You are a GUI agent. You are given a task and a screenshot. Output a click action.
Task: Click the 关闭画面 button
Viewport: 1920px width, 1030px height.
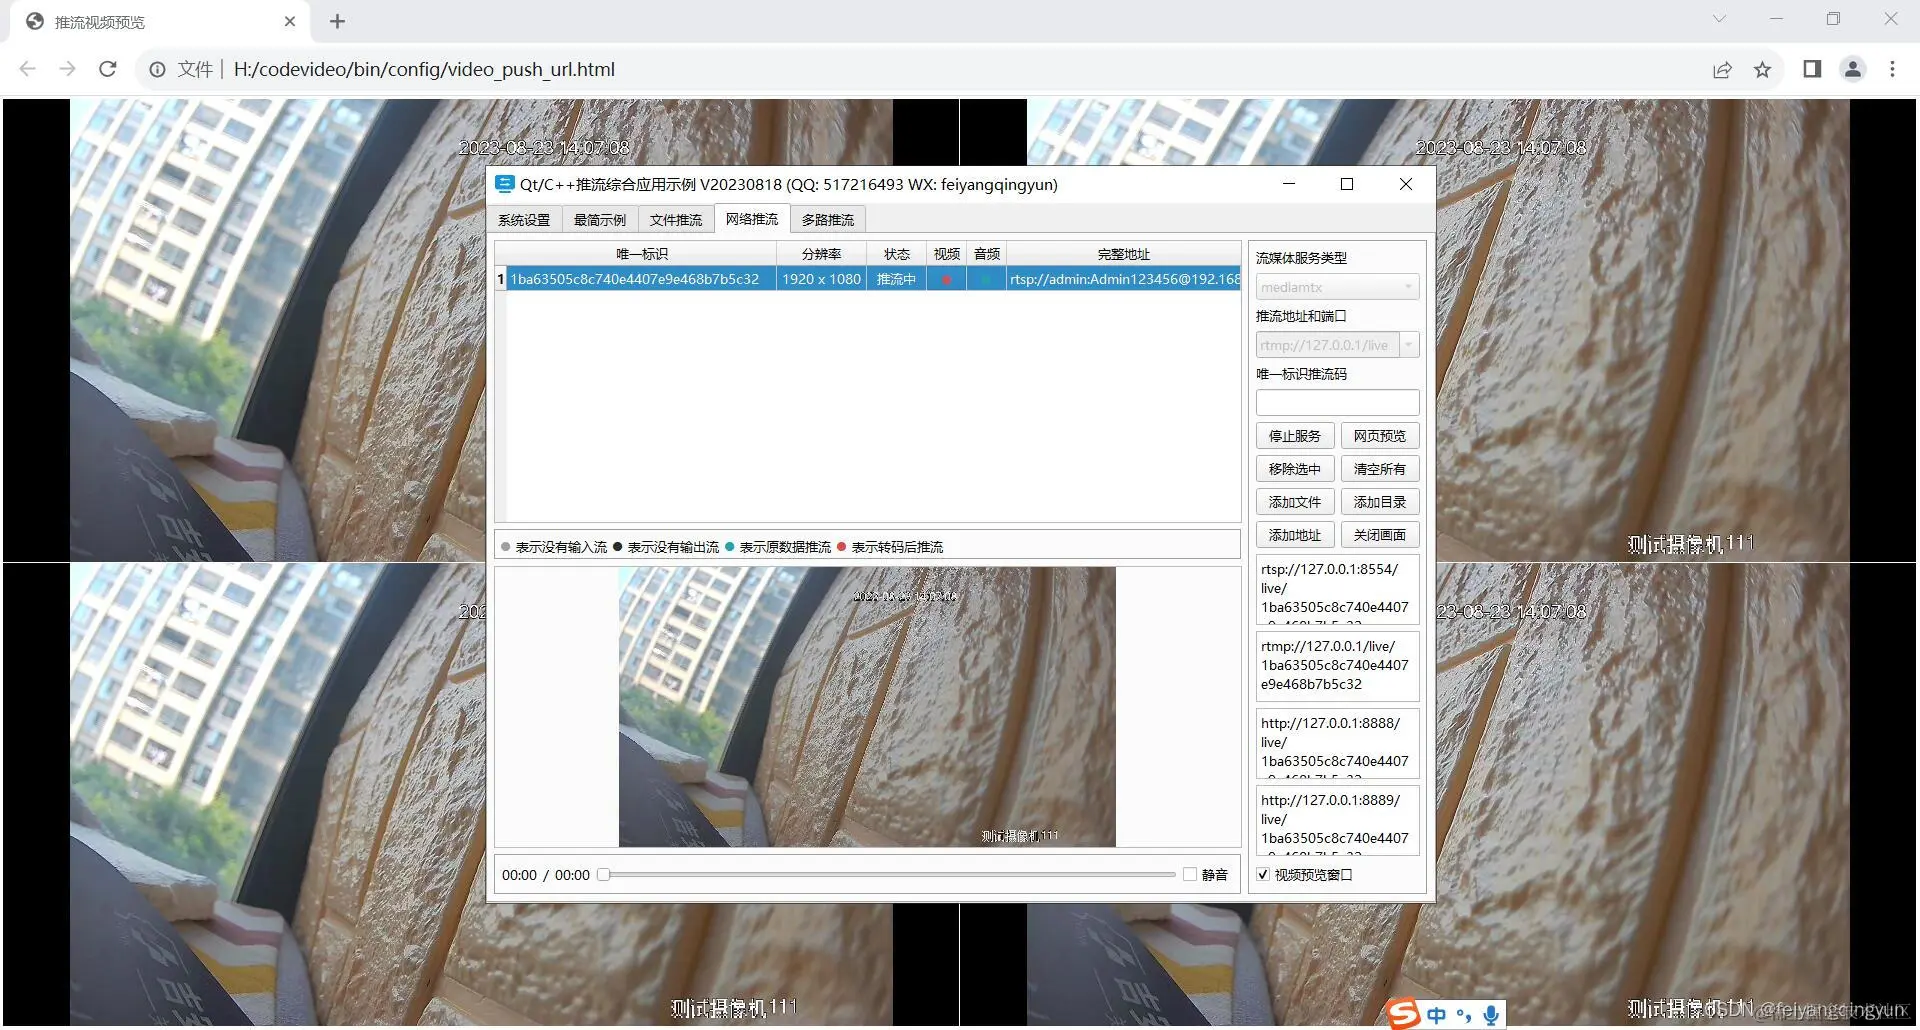pyautogui.click(x=1380, y=535)
